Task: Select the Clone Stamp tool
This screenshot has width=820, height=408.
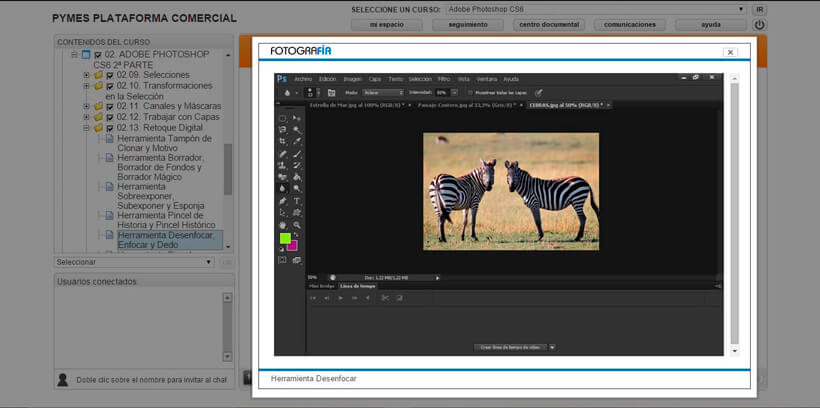Action: click(x=283, y=165)
